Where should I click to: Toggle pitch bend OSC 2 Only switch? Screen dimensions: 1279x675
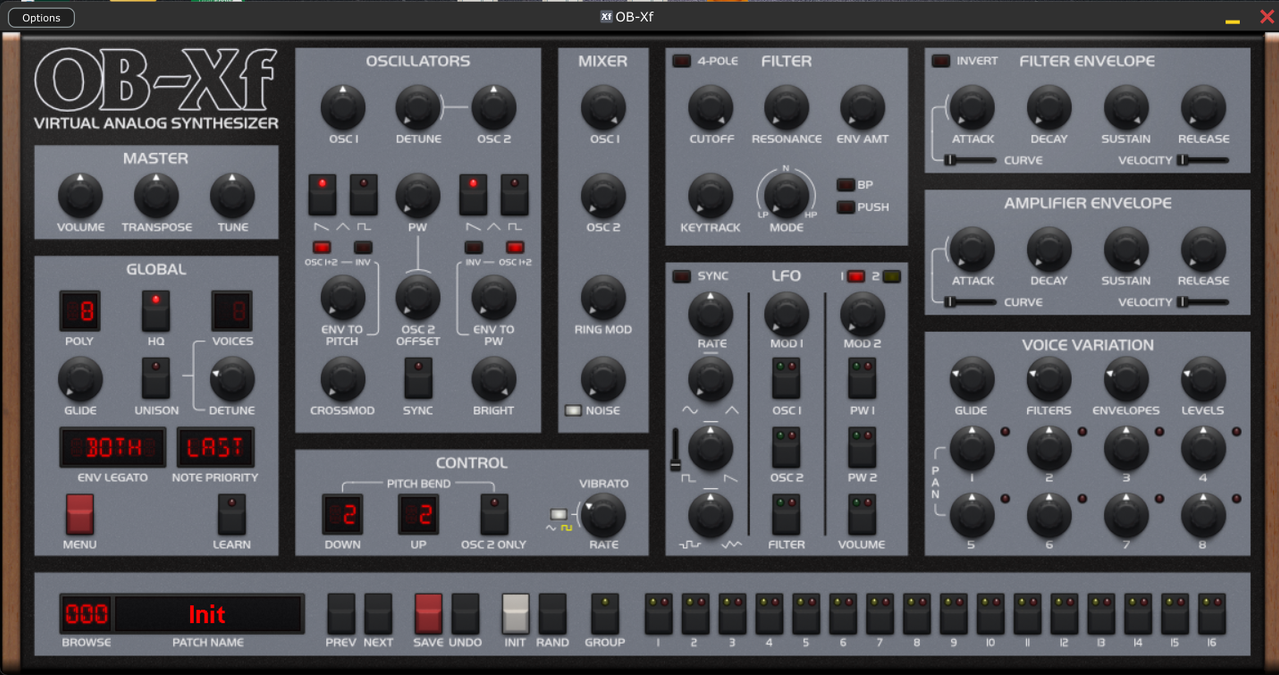494,514
